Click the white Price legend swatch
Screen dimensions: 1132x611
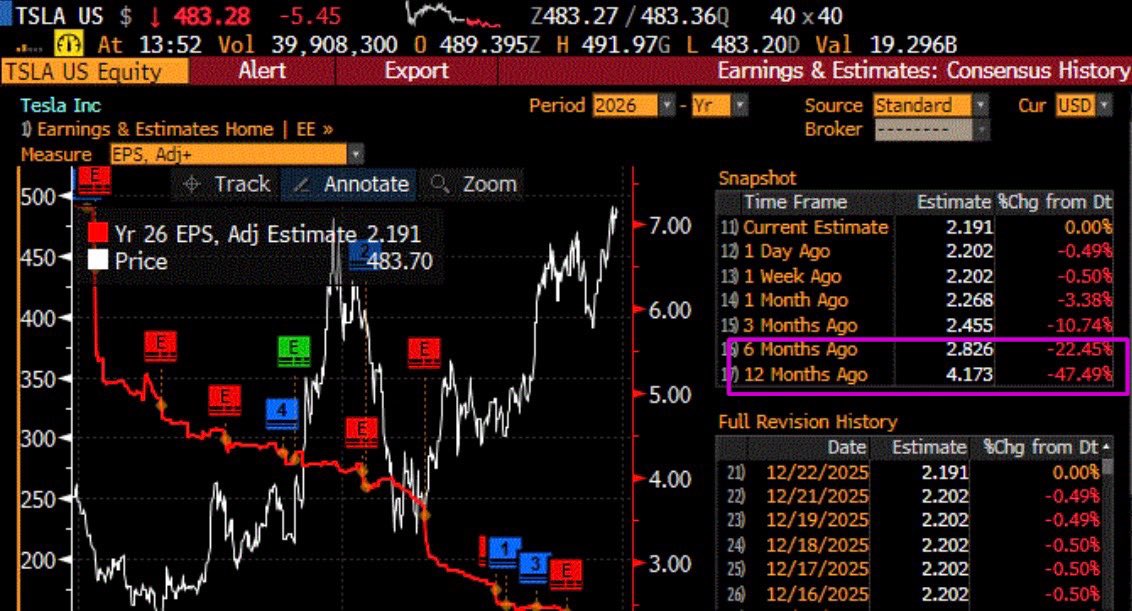[x=97, y=260]
